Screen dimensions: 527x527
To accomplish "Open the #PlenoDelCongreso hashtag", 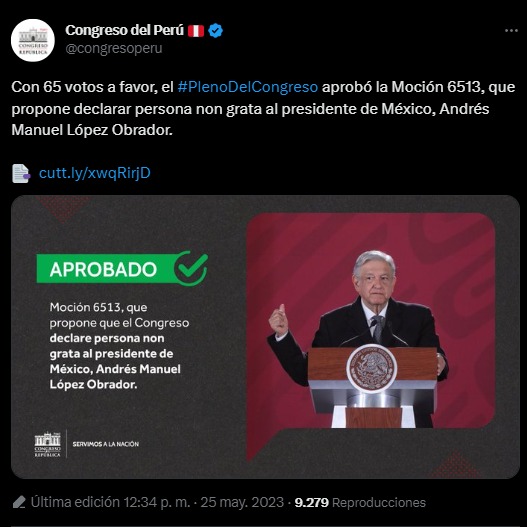I will point(247,87).
